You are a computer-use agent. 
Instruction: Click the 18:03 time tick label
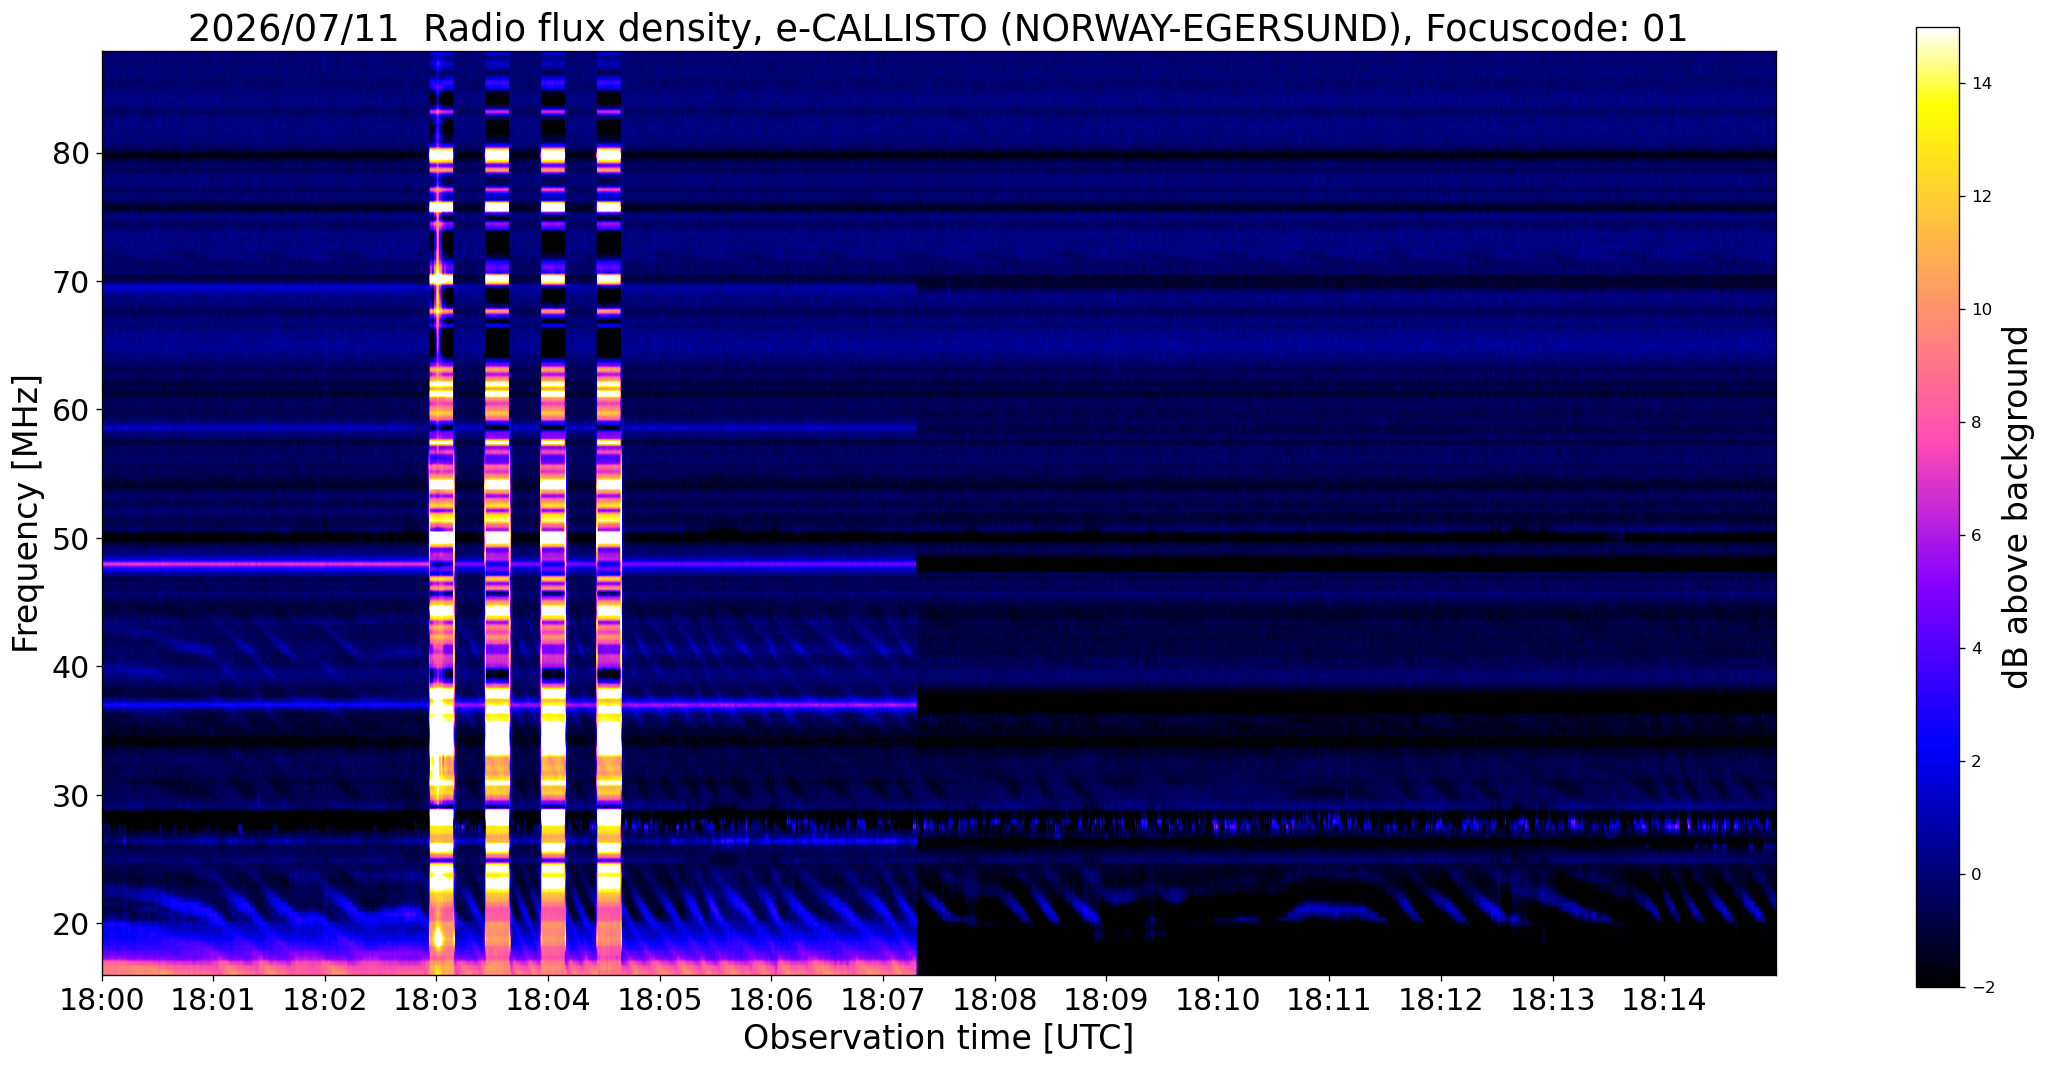coord(435,999)
